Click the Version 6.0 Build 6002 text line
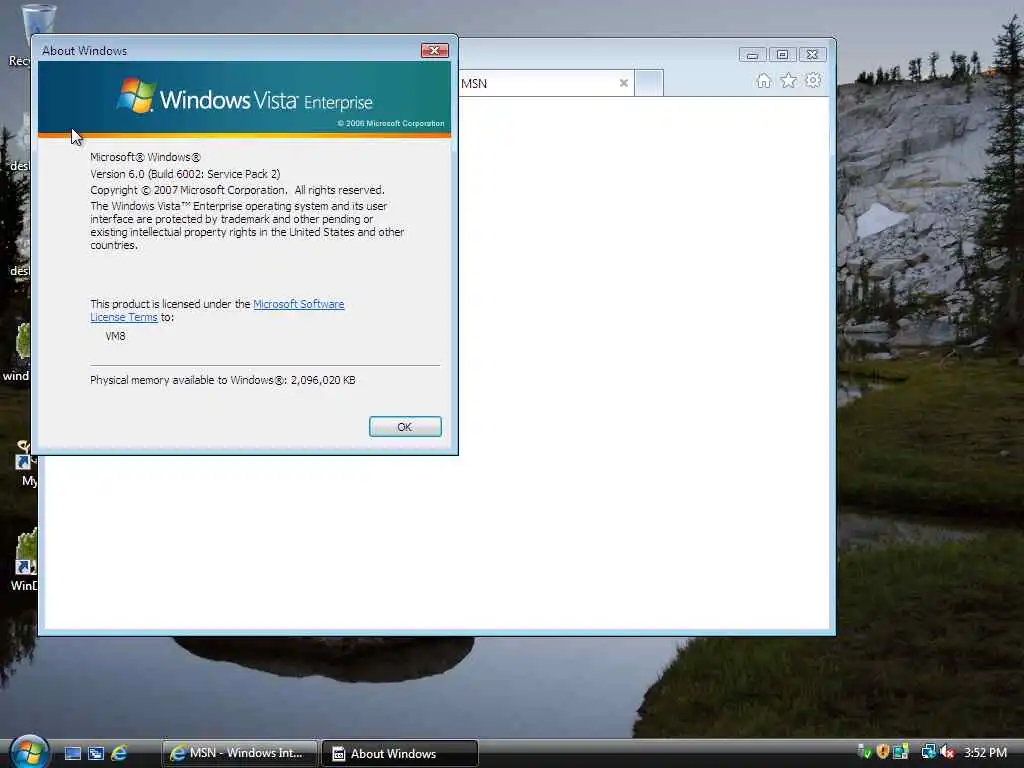 [x=185, y=174]
